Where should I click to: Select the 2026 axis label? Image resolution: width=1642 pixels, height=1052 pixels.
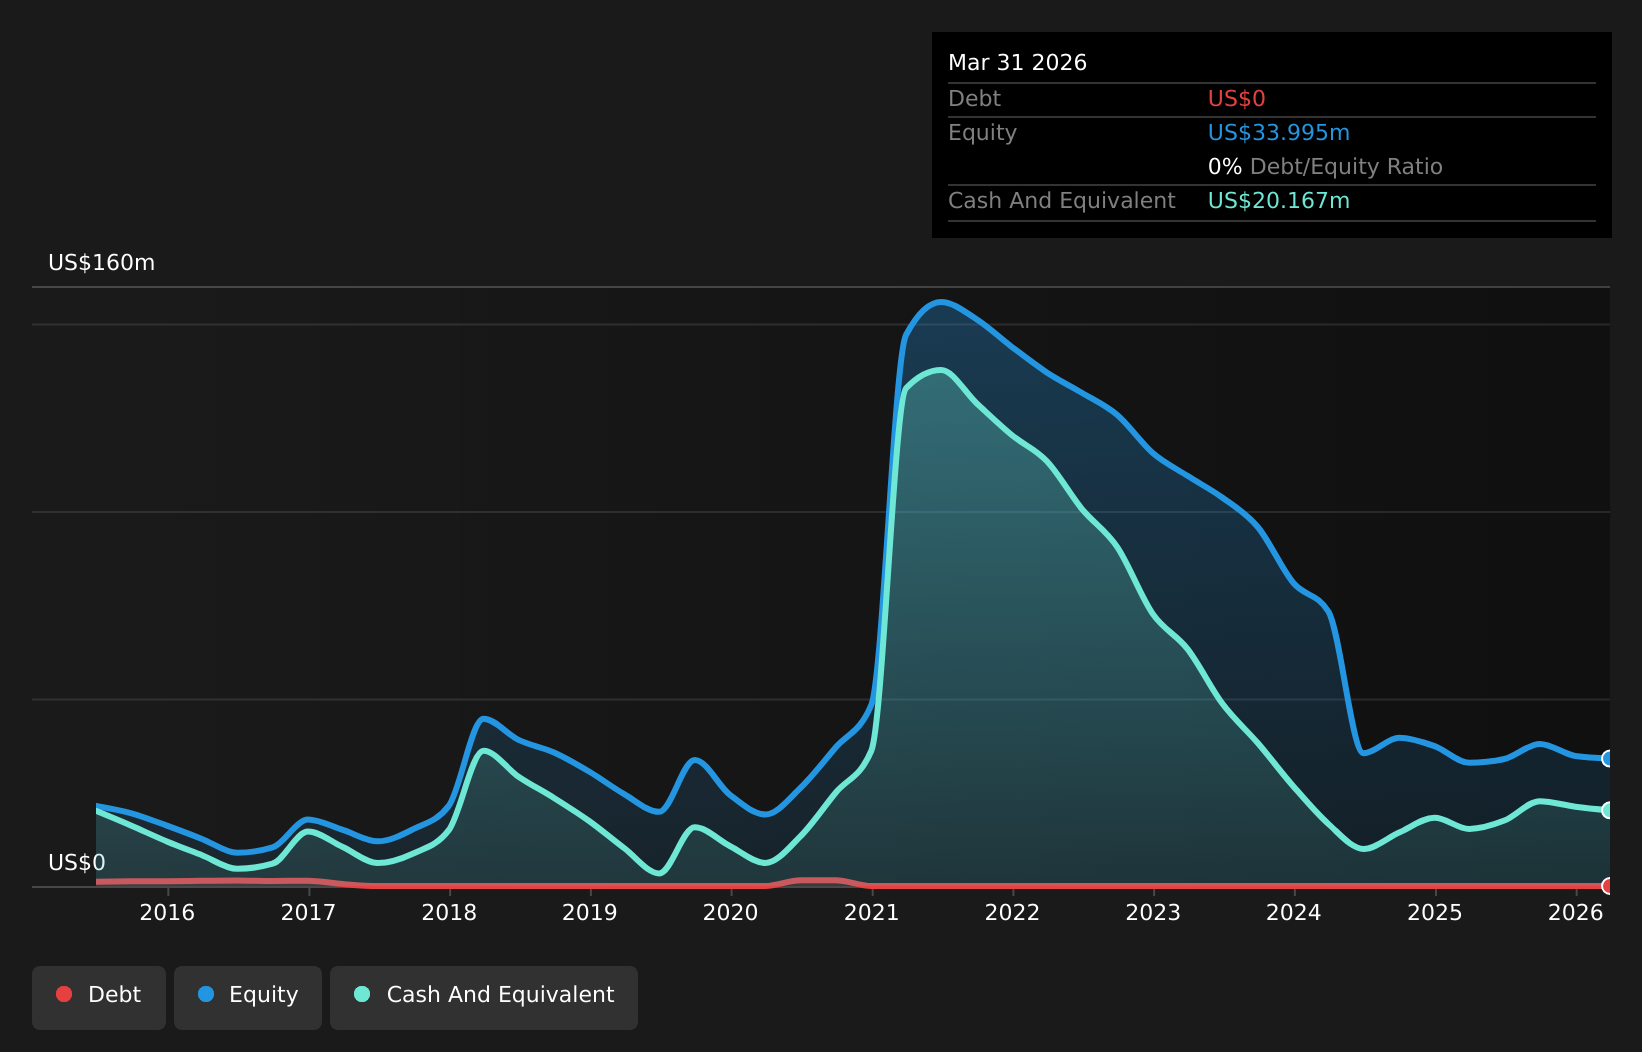point(1576,913)
